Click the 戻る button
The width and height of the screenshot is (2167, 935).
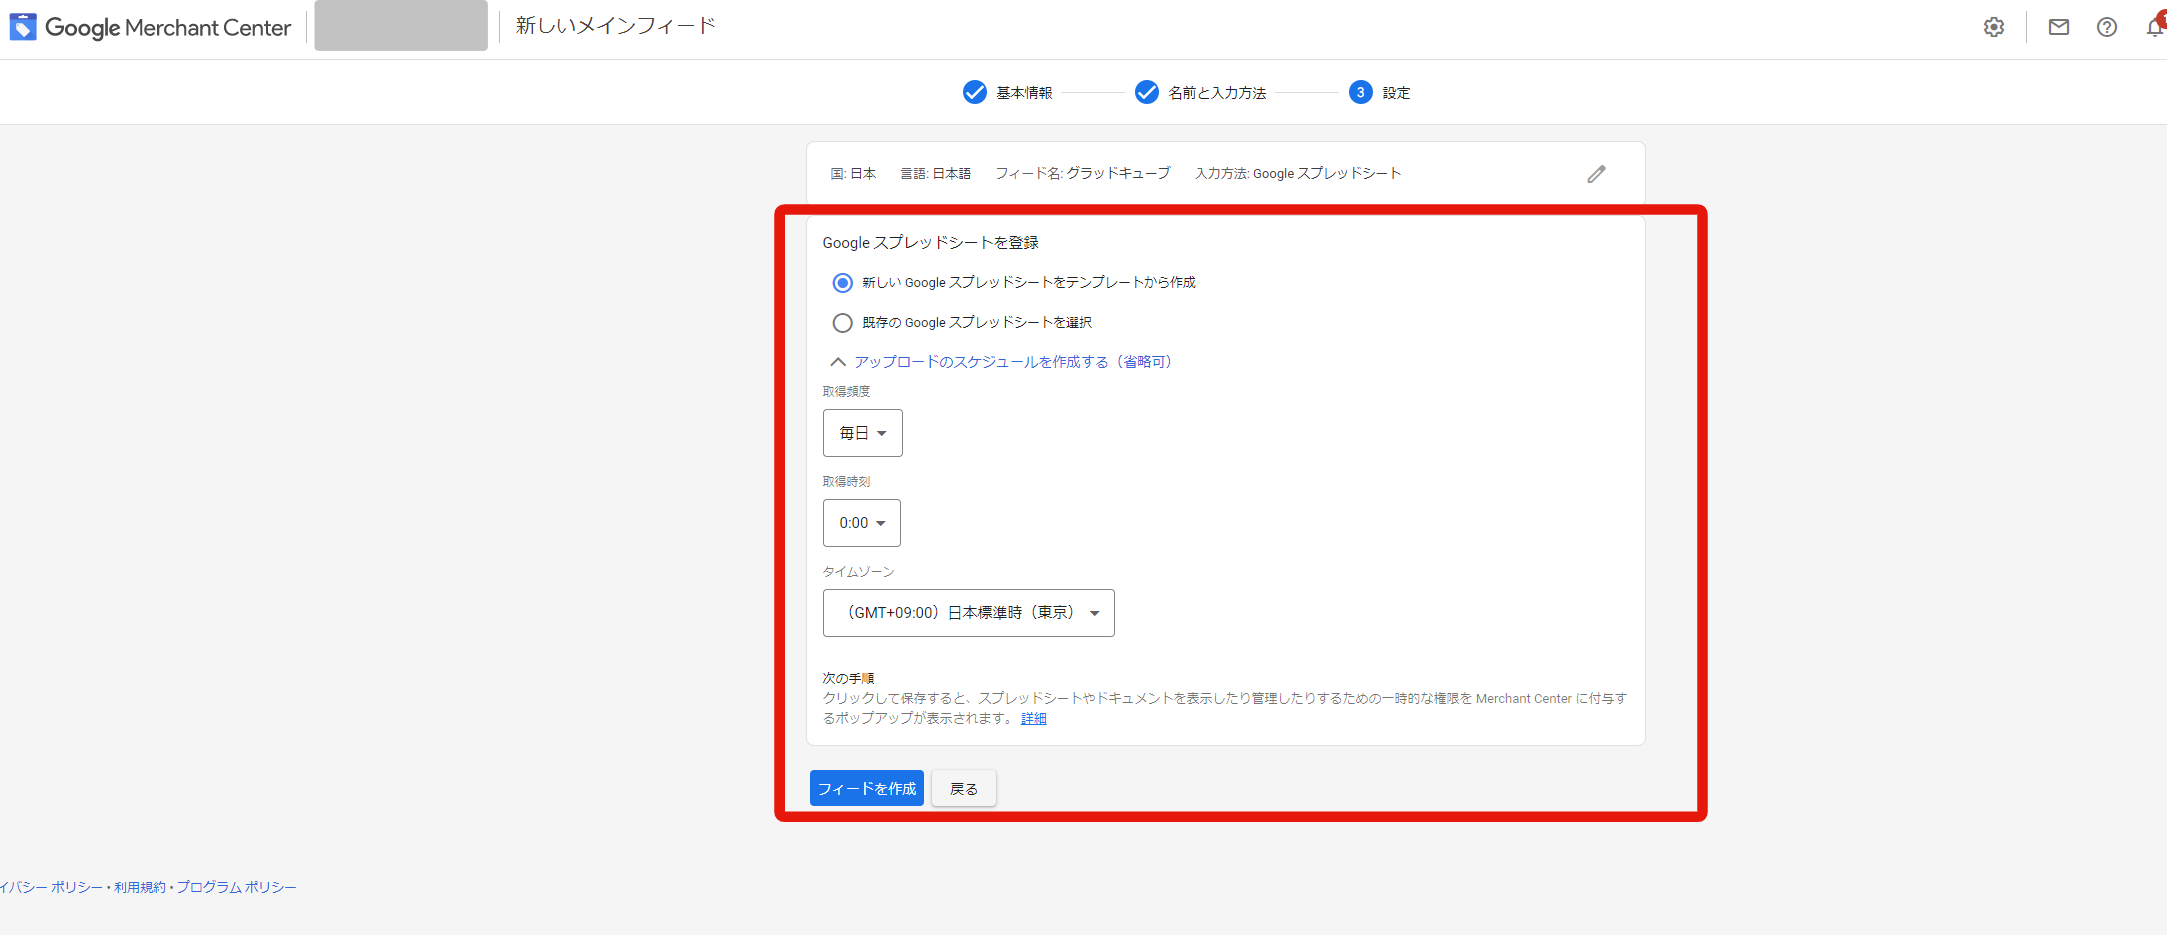click(x=964, y=788)
